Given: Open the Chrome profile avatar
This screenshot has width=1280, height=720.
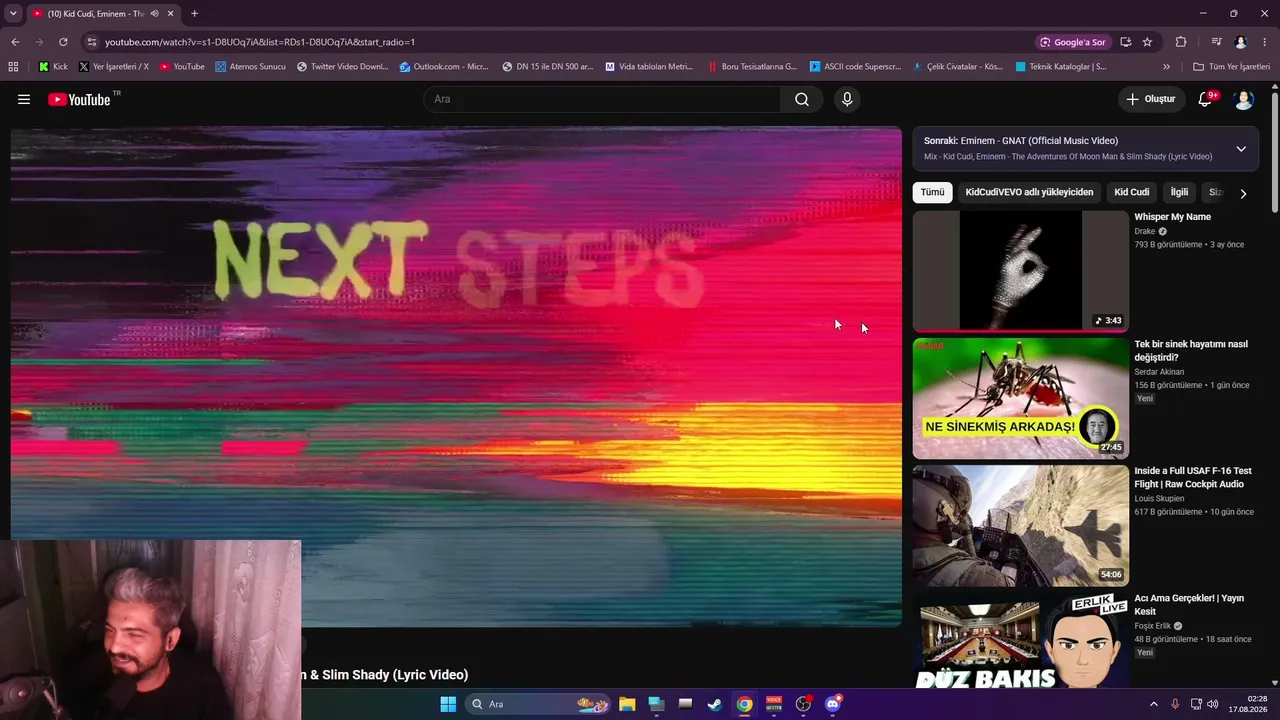Looking at the screenshot, I should [x=1241, y=42].
